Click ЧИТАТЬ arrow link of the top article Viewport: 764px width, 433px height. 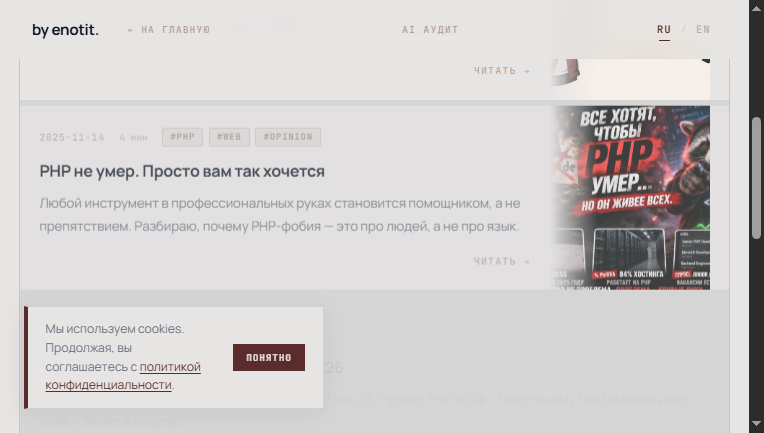pyautogui.click(x=502, y=71)
